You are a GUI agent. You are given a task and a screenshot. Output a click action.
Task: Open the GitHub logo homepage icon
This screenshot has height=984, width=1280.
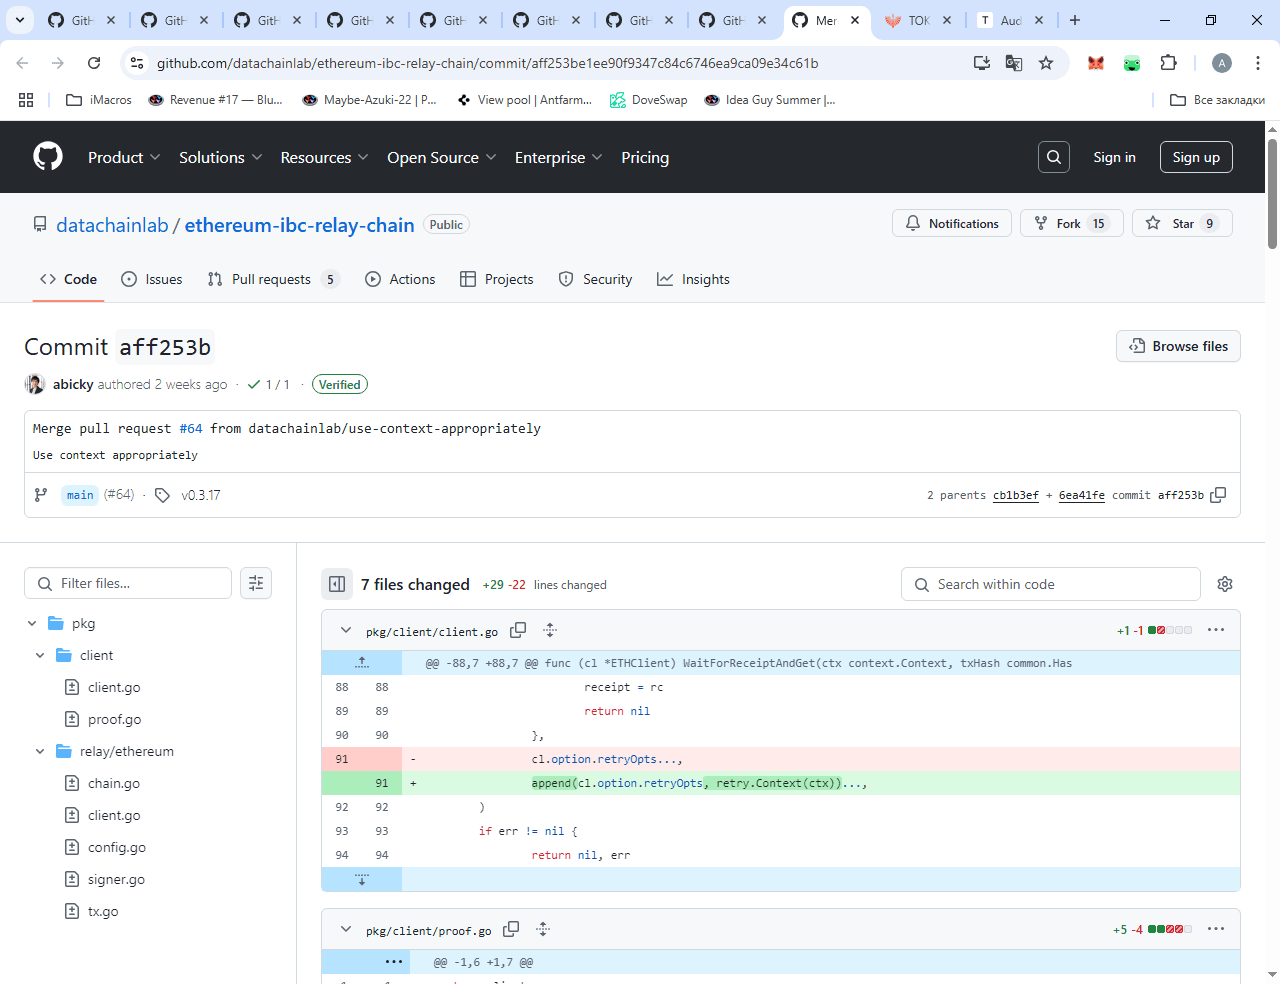click(x=48, y=157)
